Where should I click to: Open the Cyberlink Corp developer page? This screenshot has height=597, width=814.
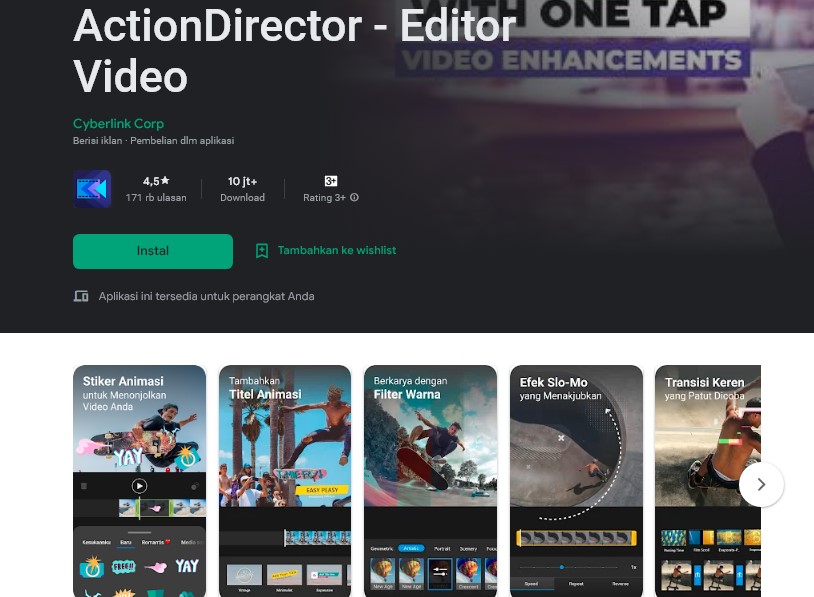(118, 124)
